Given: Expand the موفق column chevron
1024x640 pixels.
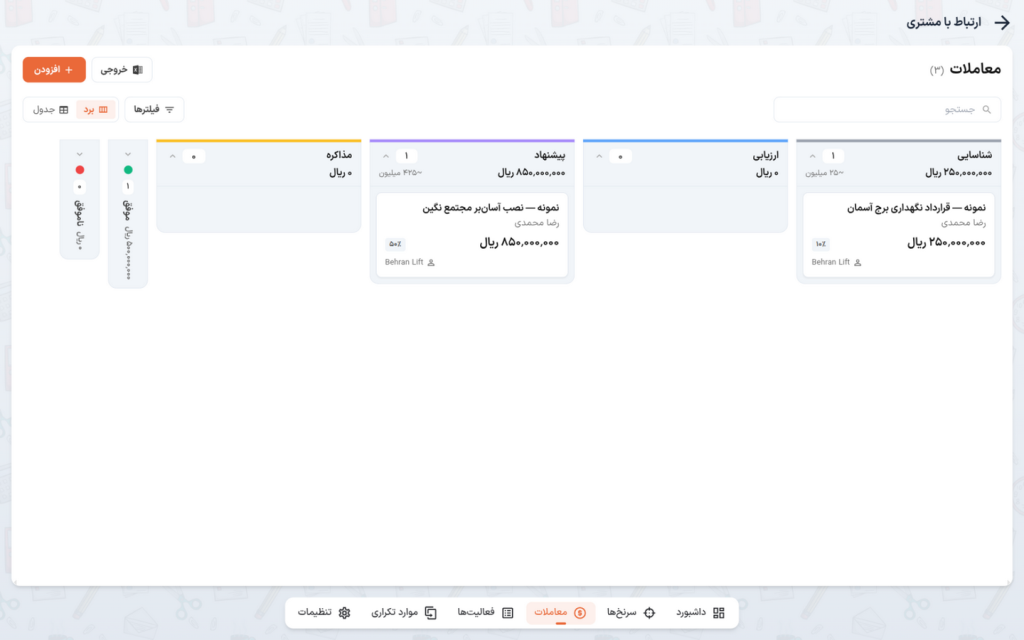Looking at the screenshot, I should [x=128, y=154].
